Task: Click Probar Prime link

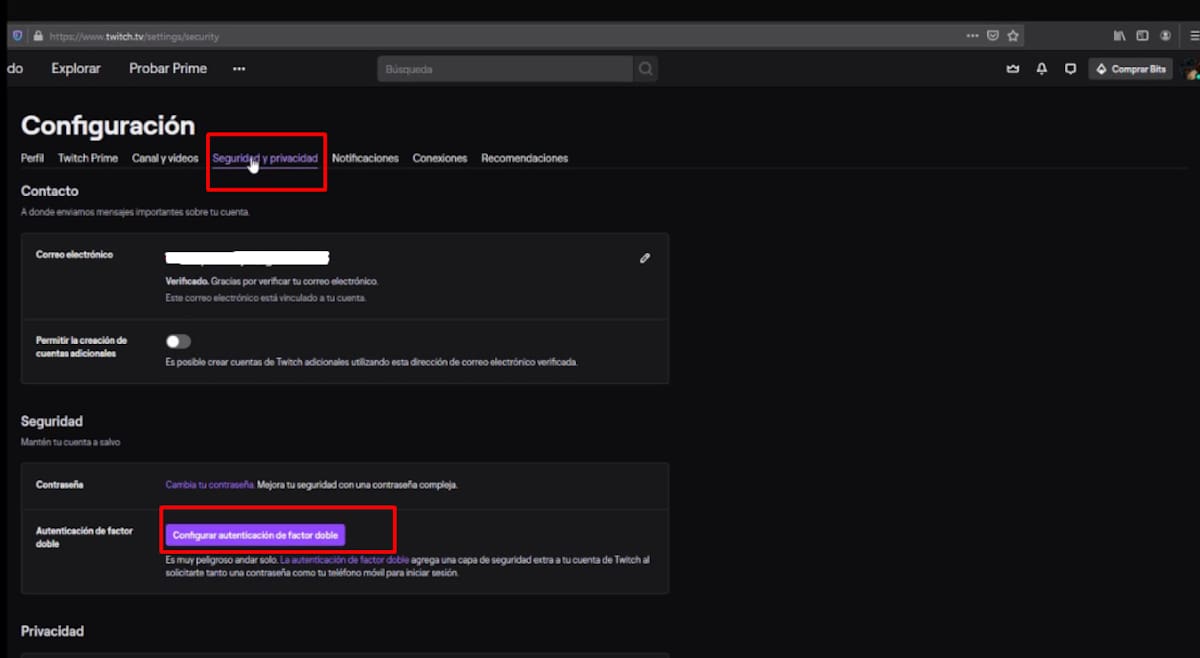Action: (x=168, y=69)
